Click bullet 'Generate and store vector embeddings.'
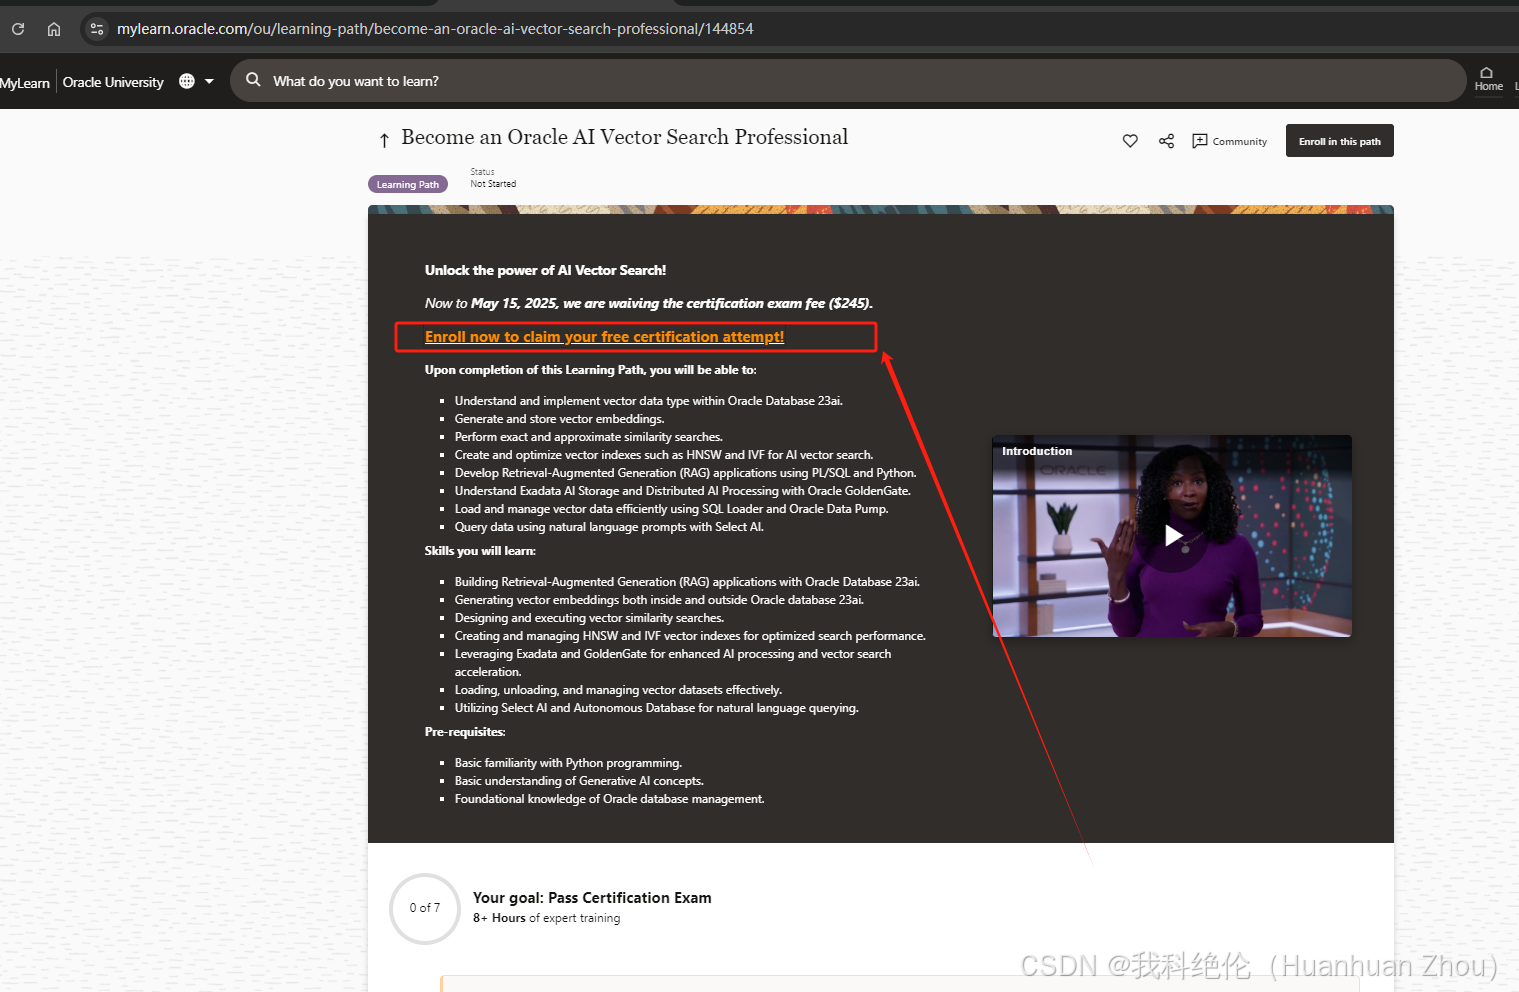1519x992 pixels. click(559, 419)
